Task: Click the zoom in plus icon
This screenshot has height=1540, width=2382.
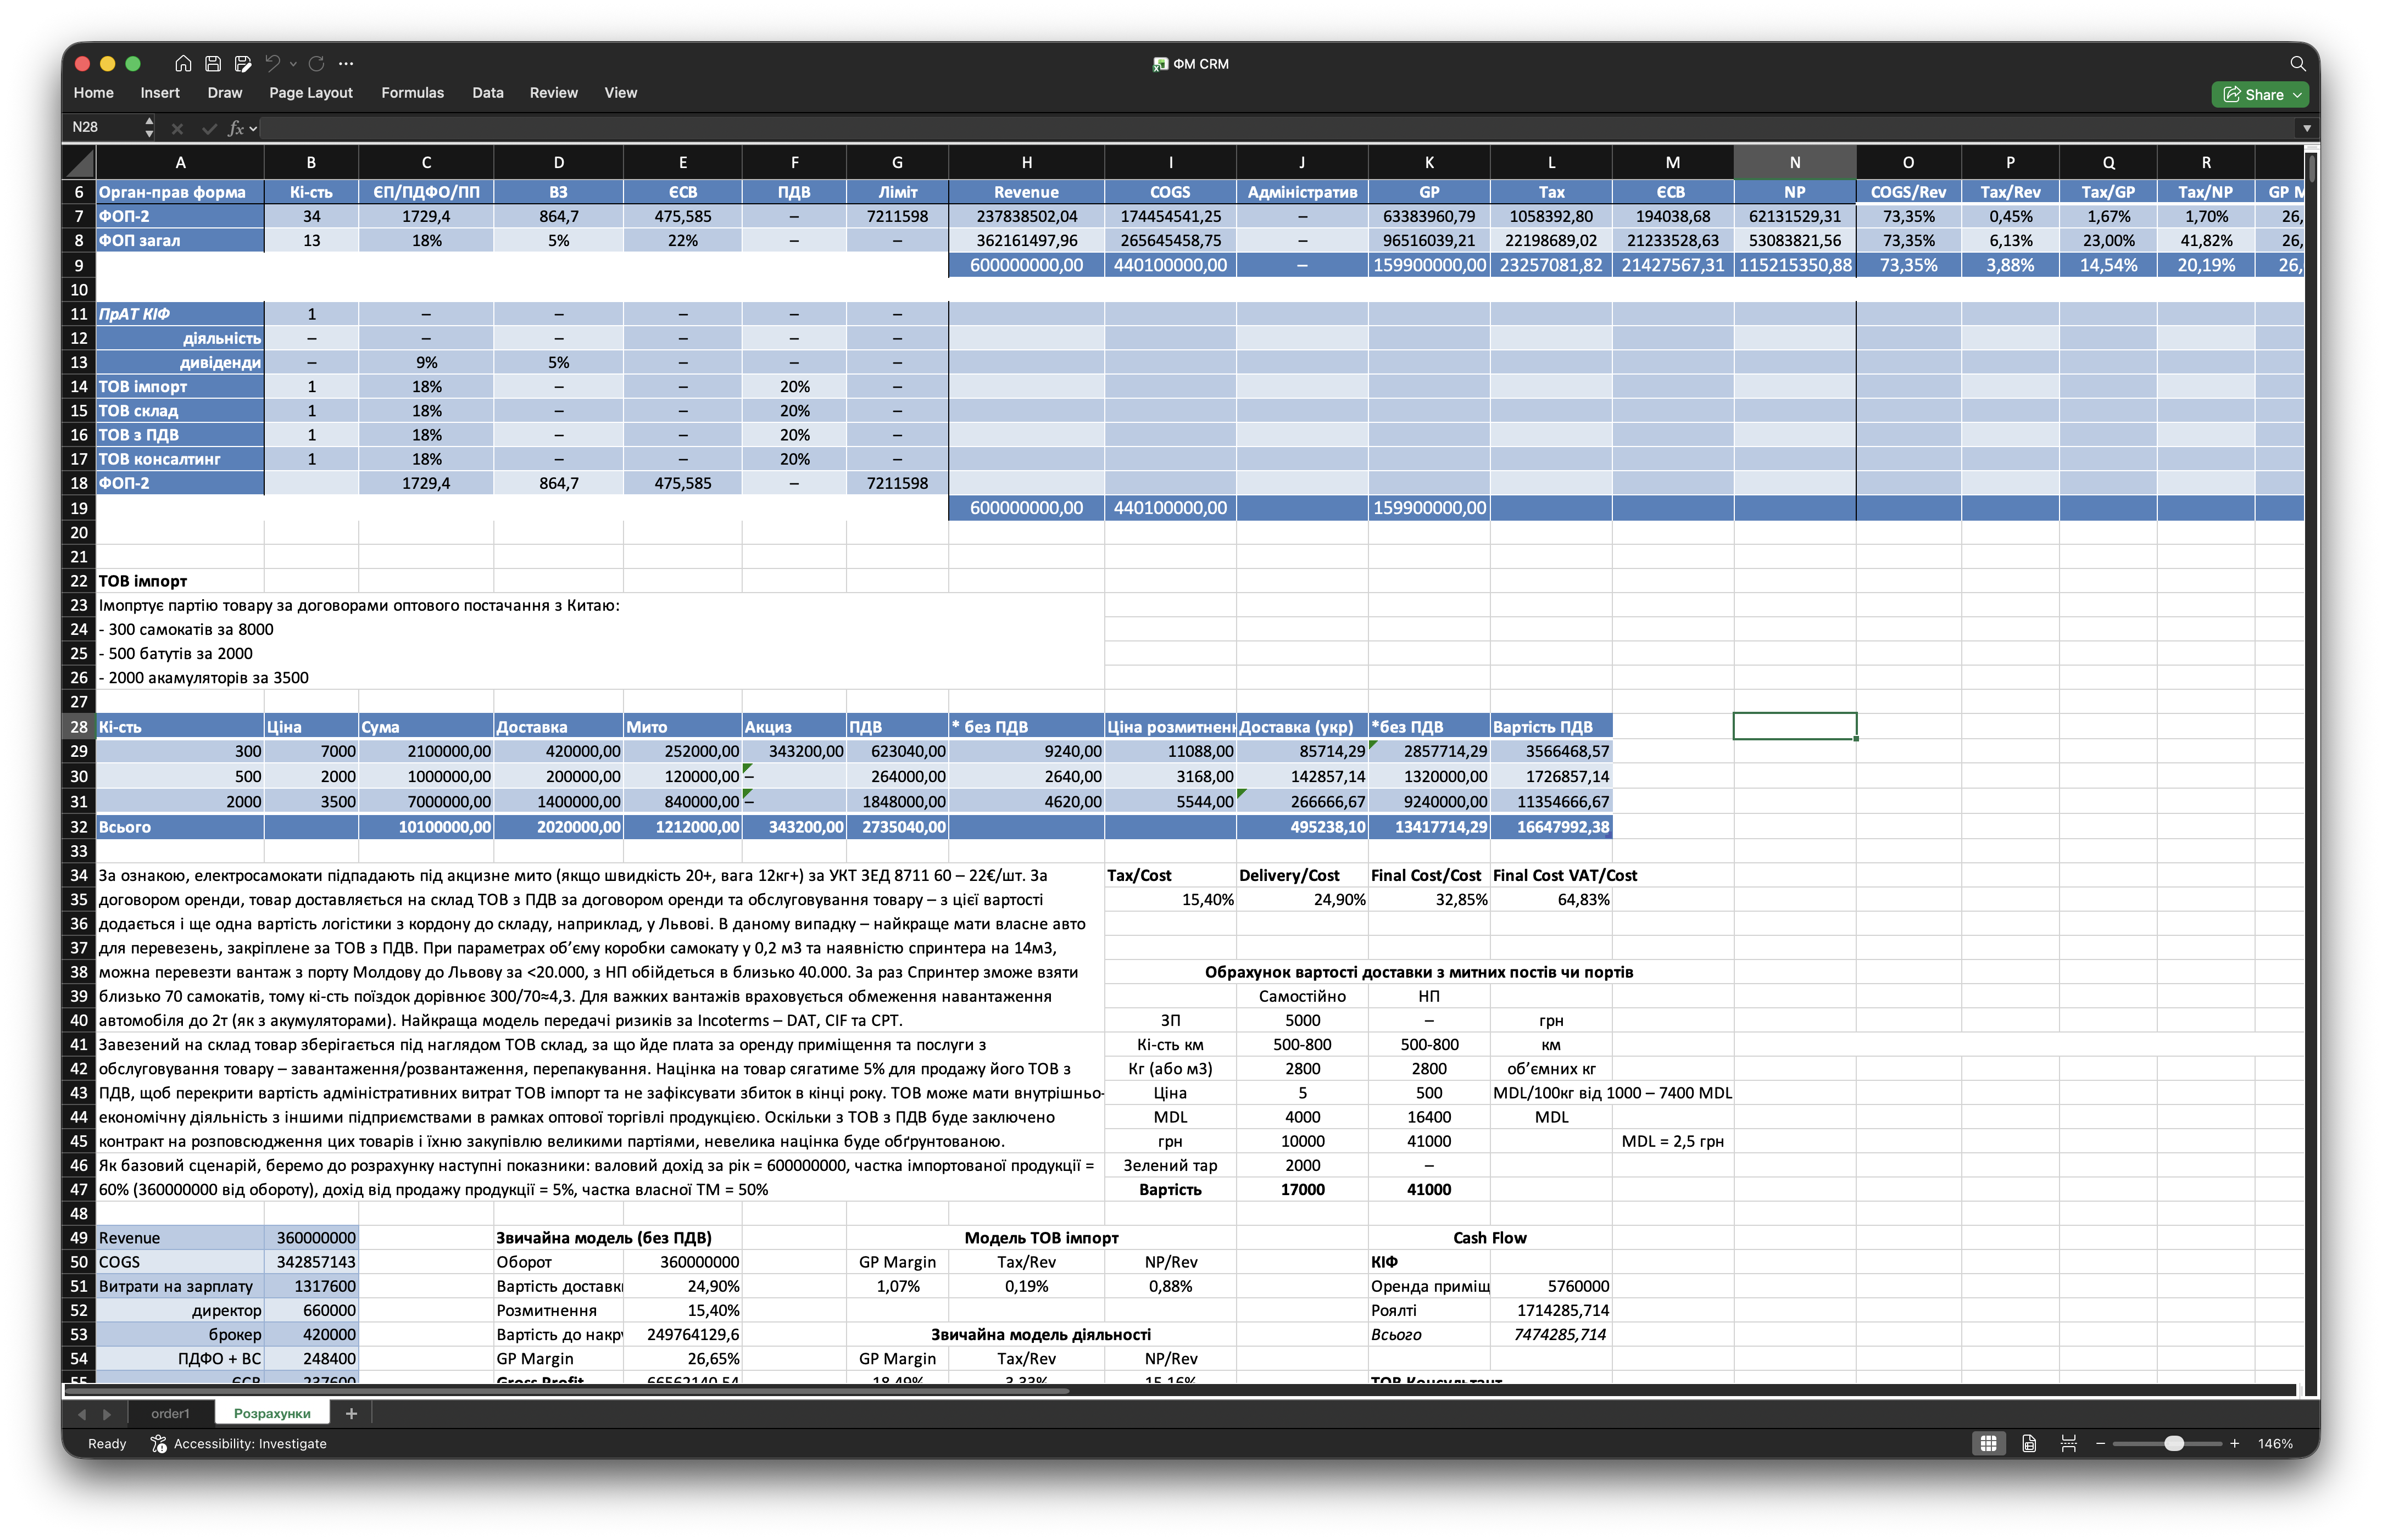Action: click(2234, 1443)
